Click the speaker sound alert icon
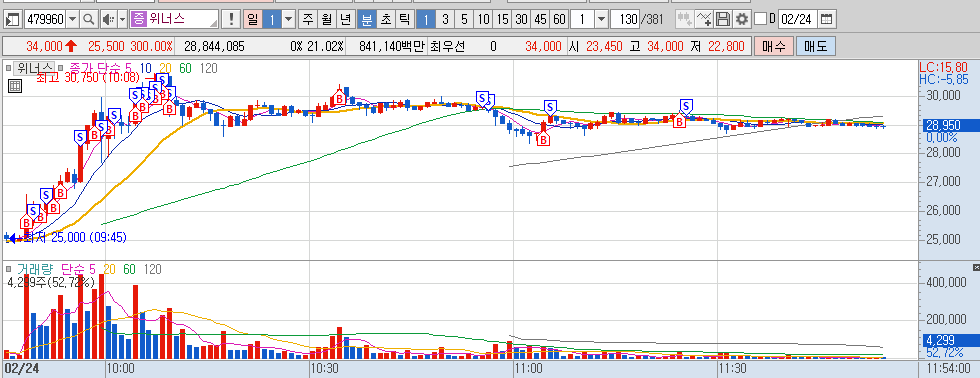 click(108, 19)
